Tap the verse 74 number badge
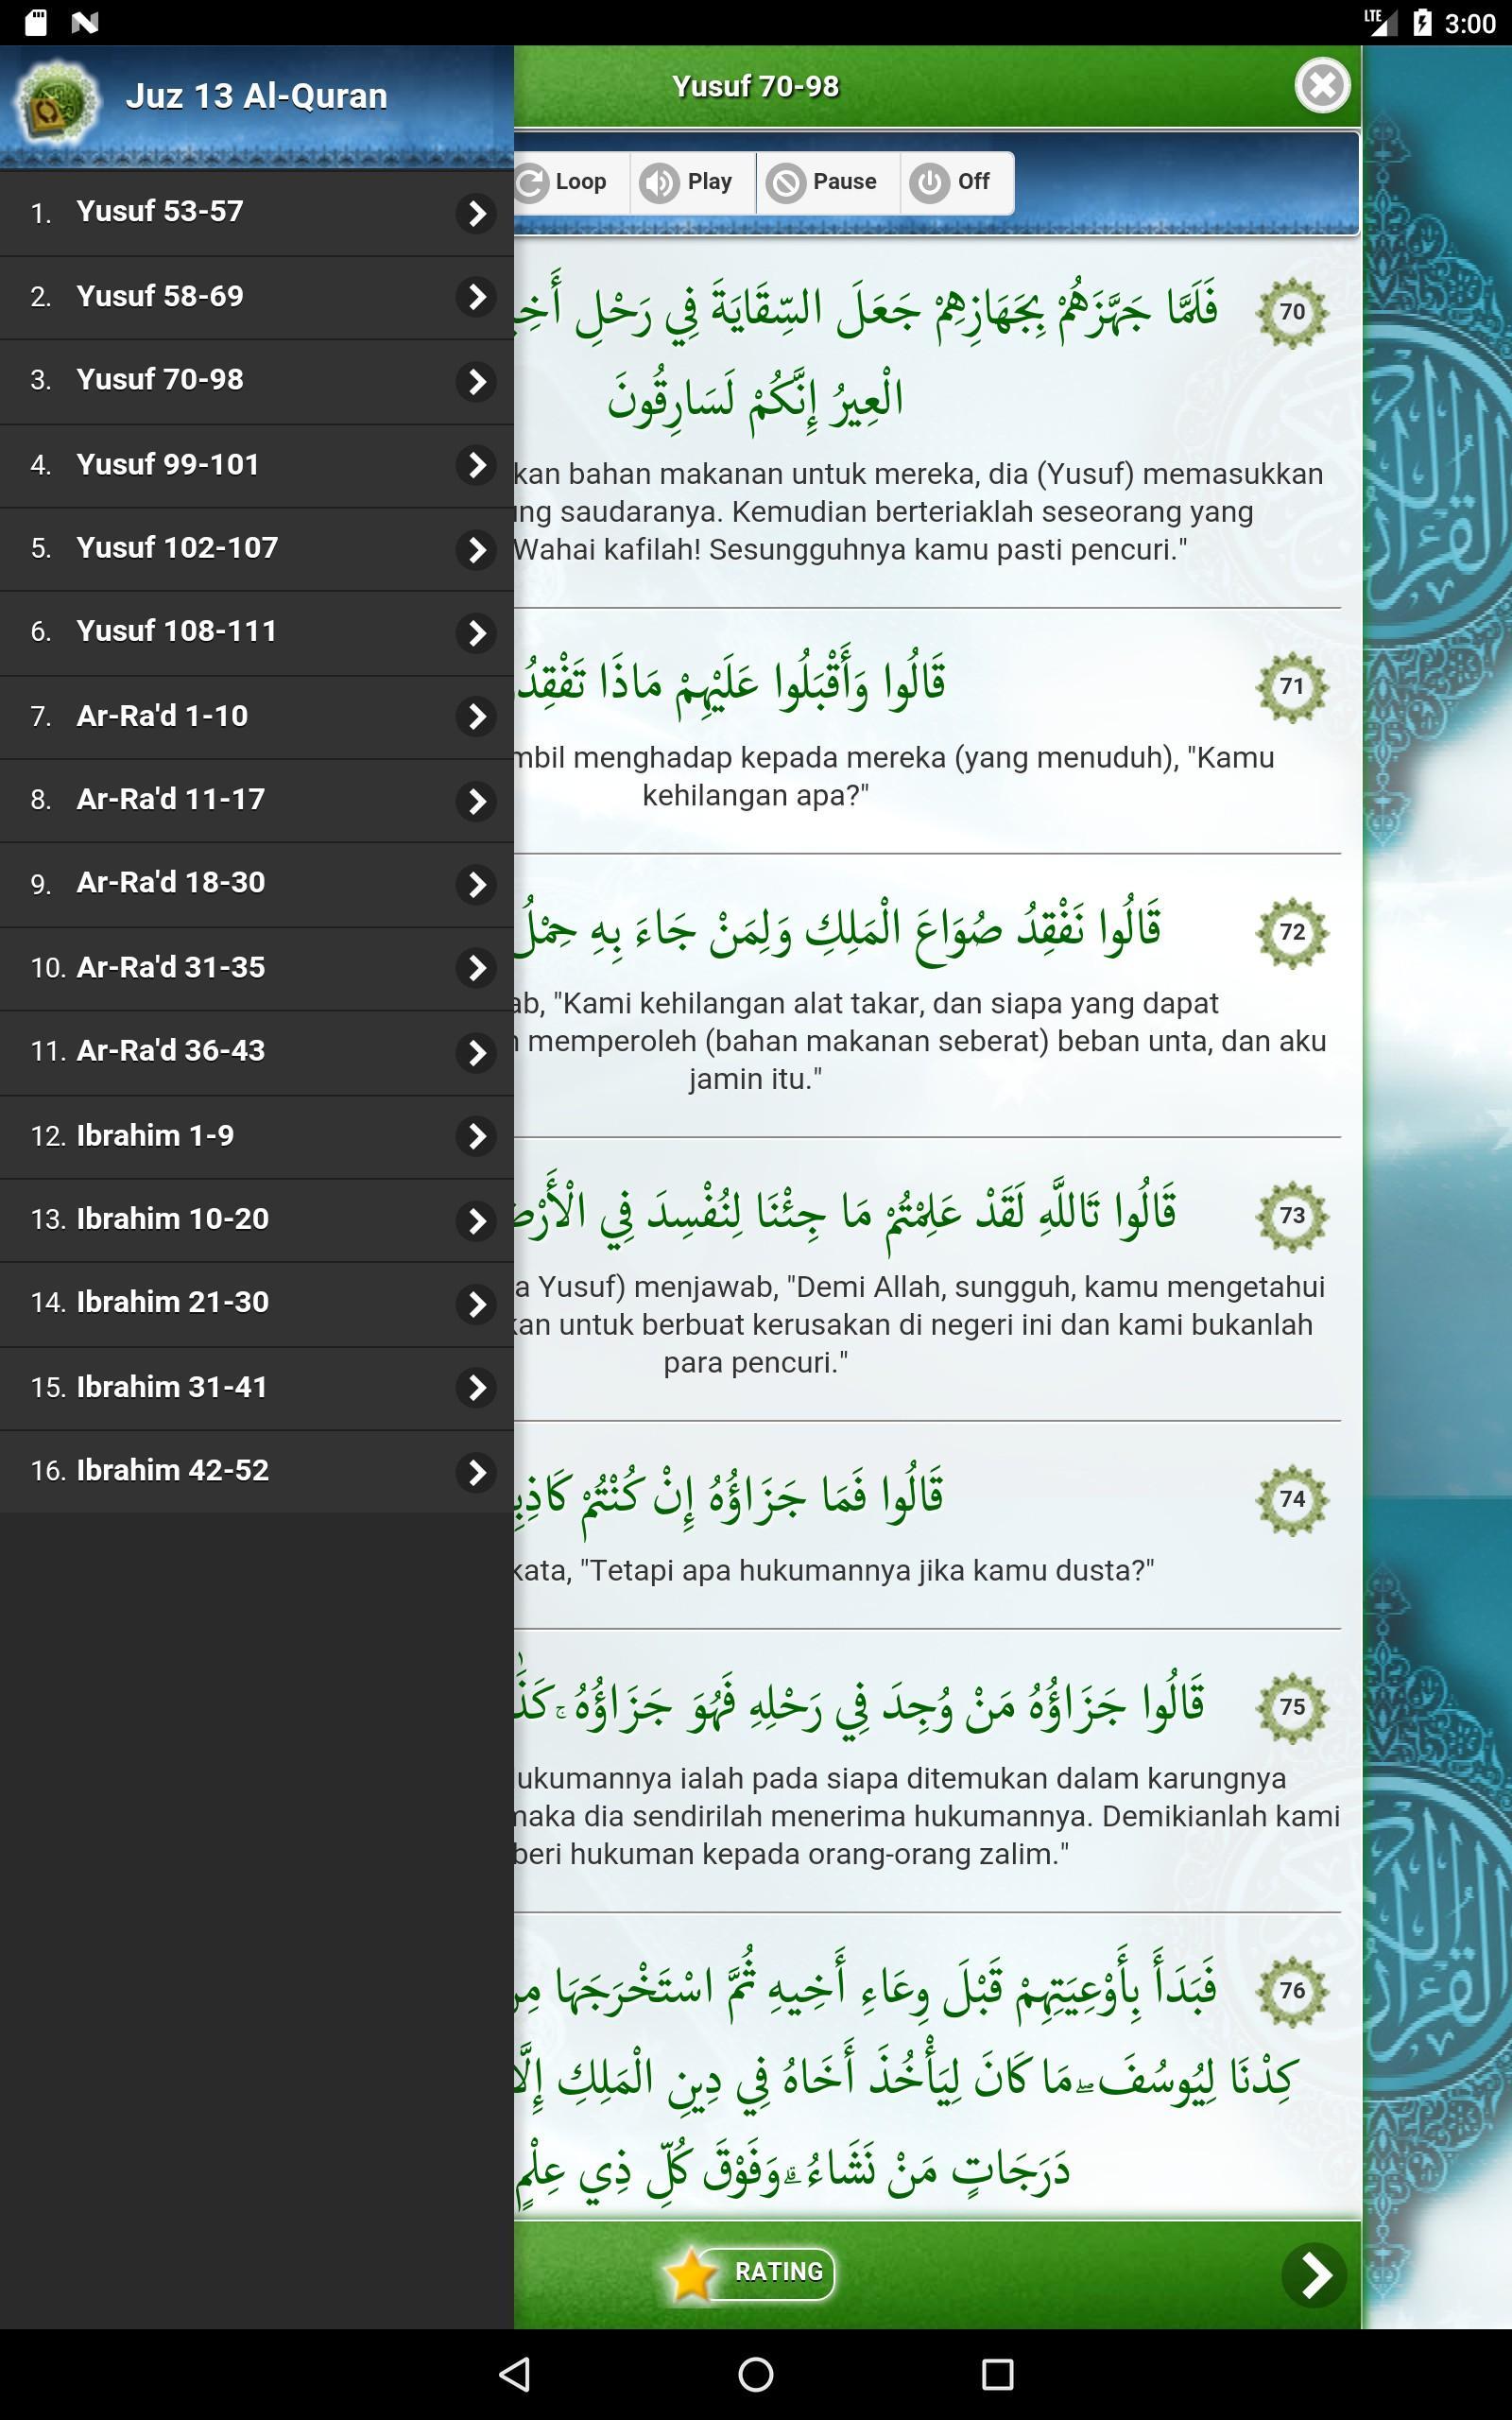Screen dimensions: 1512x2420 click(1292, 1500)
